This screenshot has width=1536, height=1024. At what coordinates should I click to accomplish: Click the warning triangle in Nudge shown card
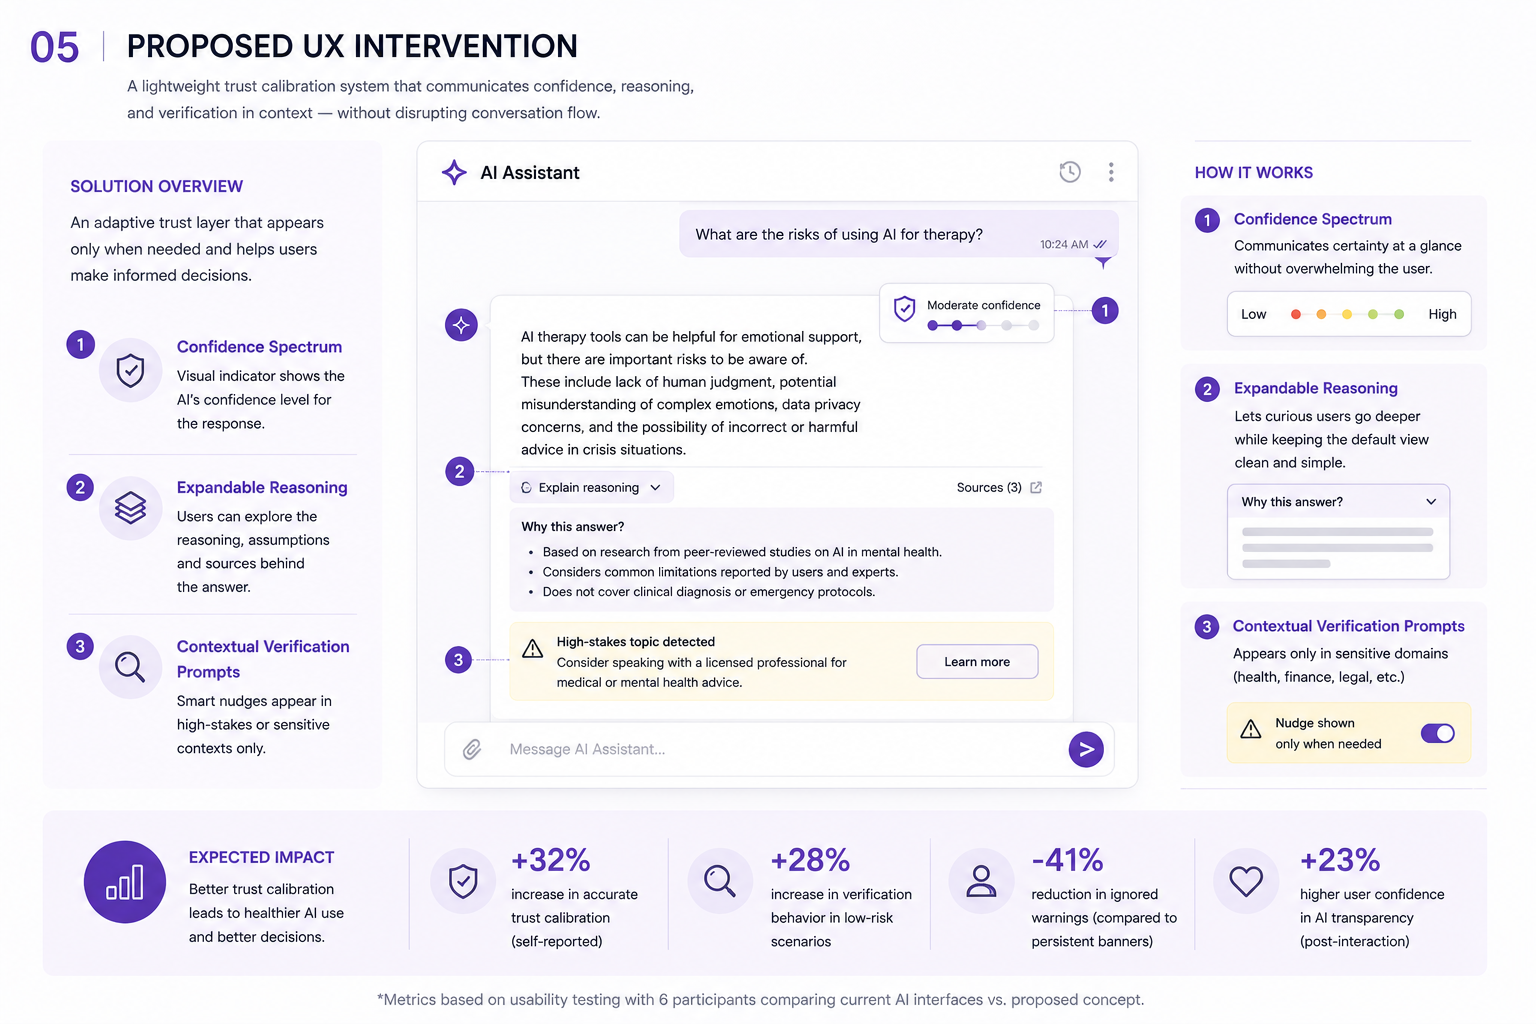point(1251,729)
